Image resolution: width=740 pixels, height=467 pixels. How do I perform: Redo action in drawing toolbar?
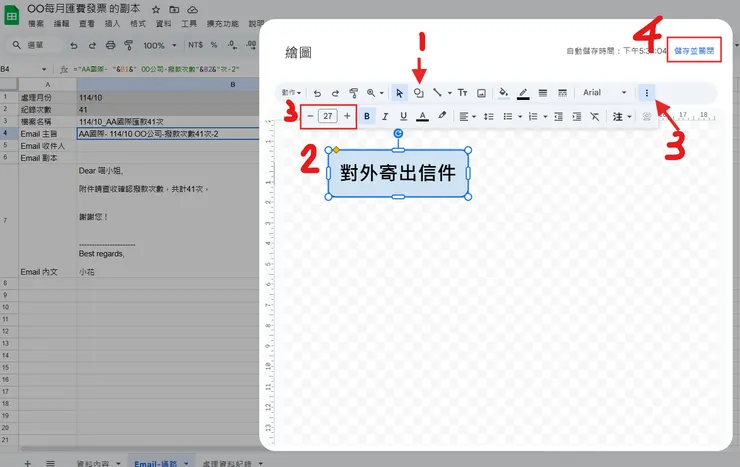[x=335, y=93]
